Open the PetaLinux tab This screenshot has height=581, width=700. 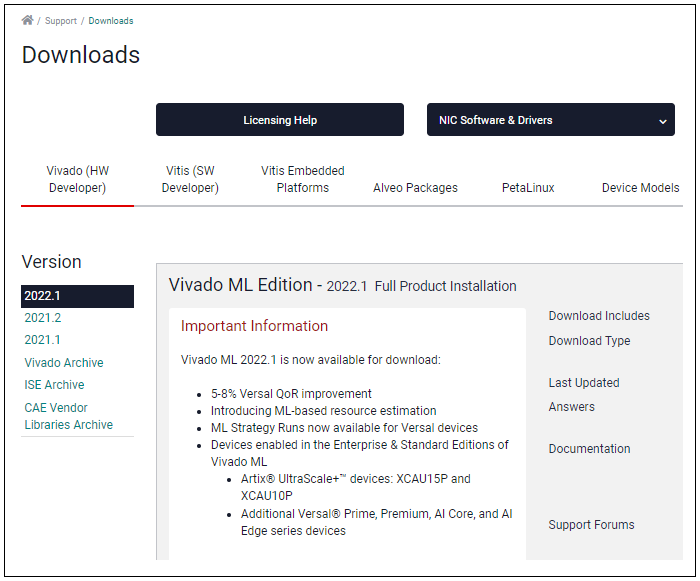click(x=528, y=188)
